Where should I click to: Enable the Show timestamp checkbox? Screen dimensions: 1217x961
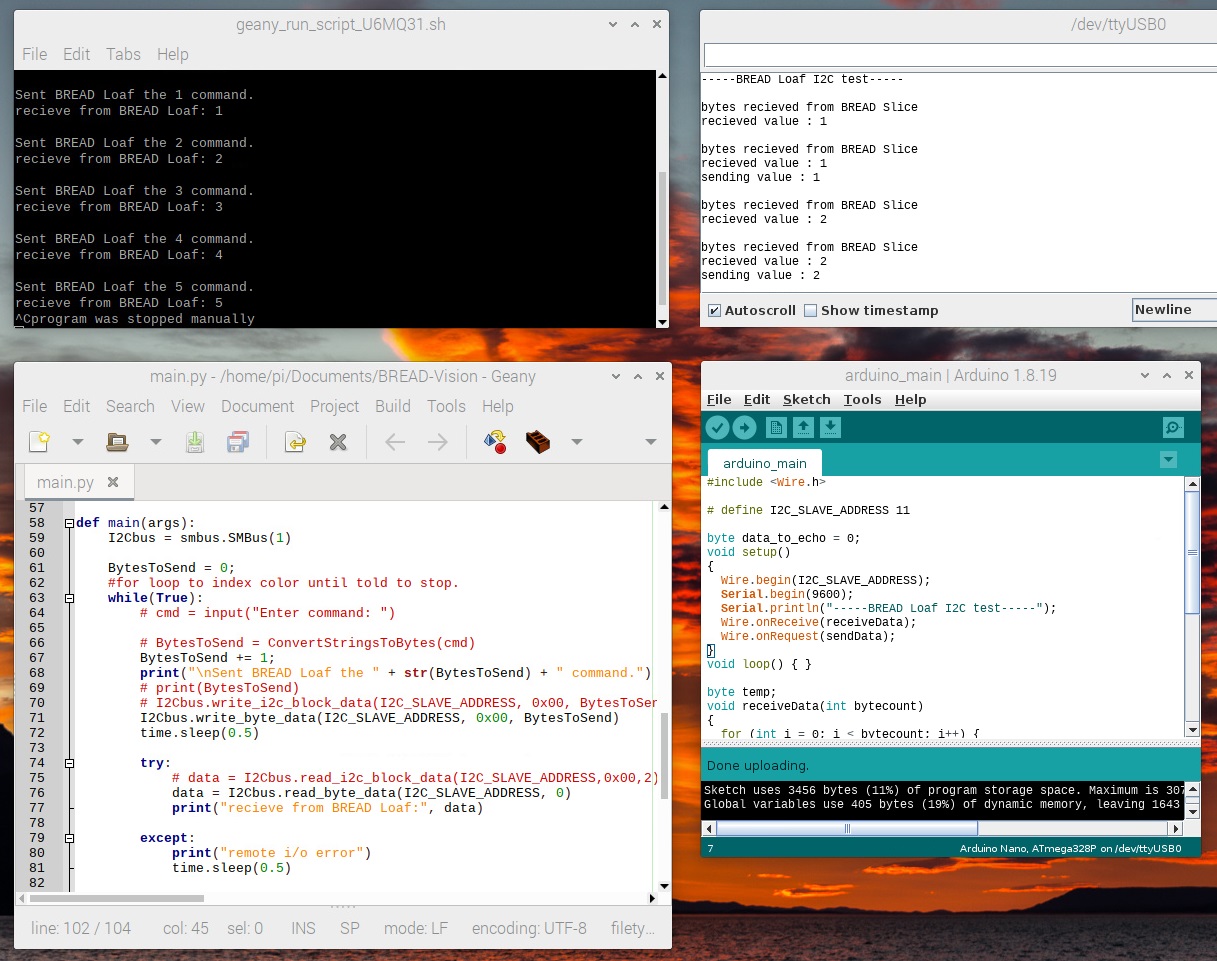(811, 310)
